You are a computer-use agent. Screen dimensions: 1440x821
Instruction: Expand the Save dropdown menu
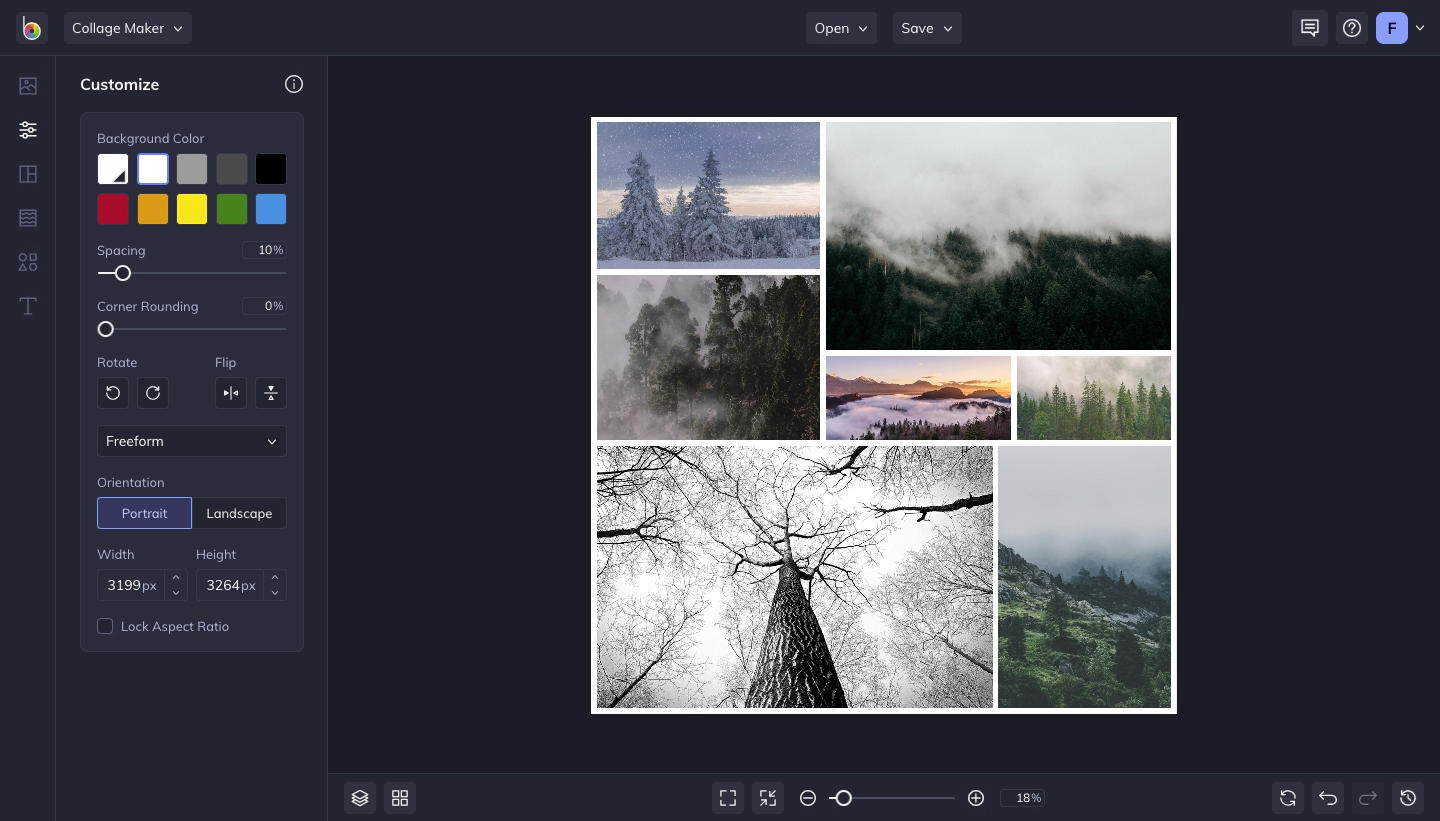tap(926, 28)
